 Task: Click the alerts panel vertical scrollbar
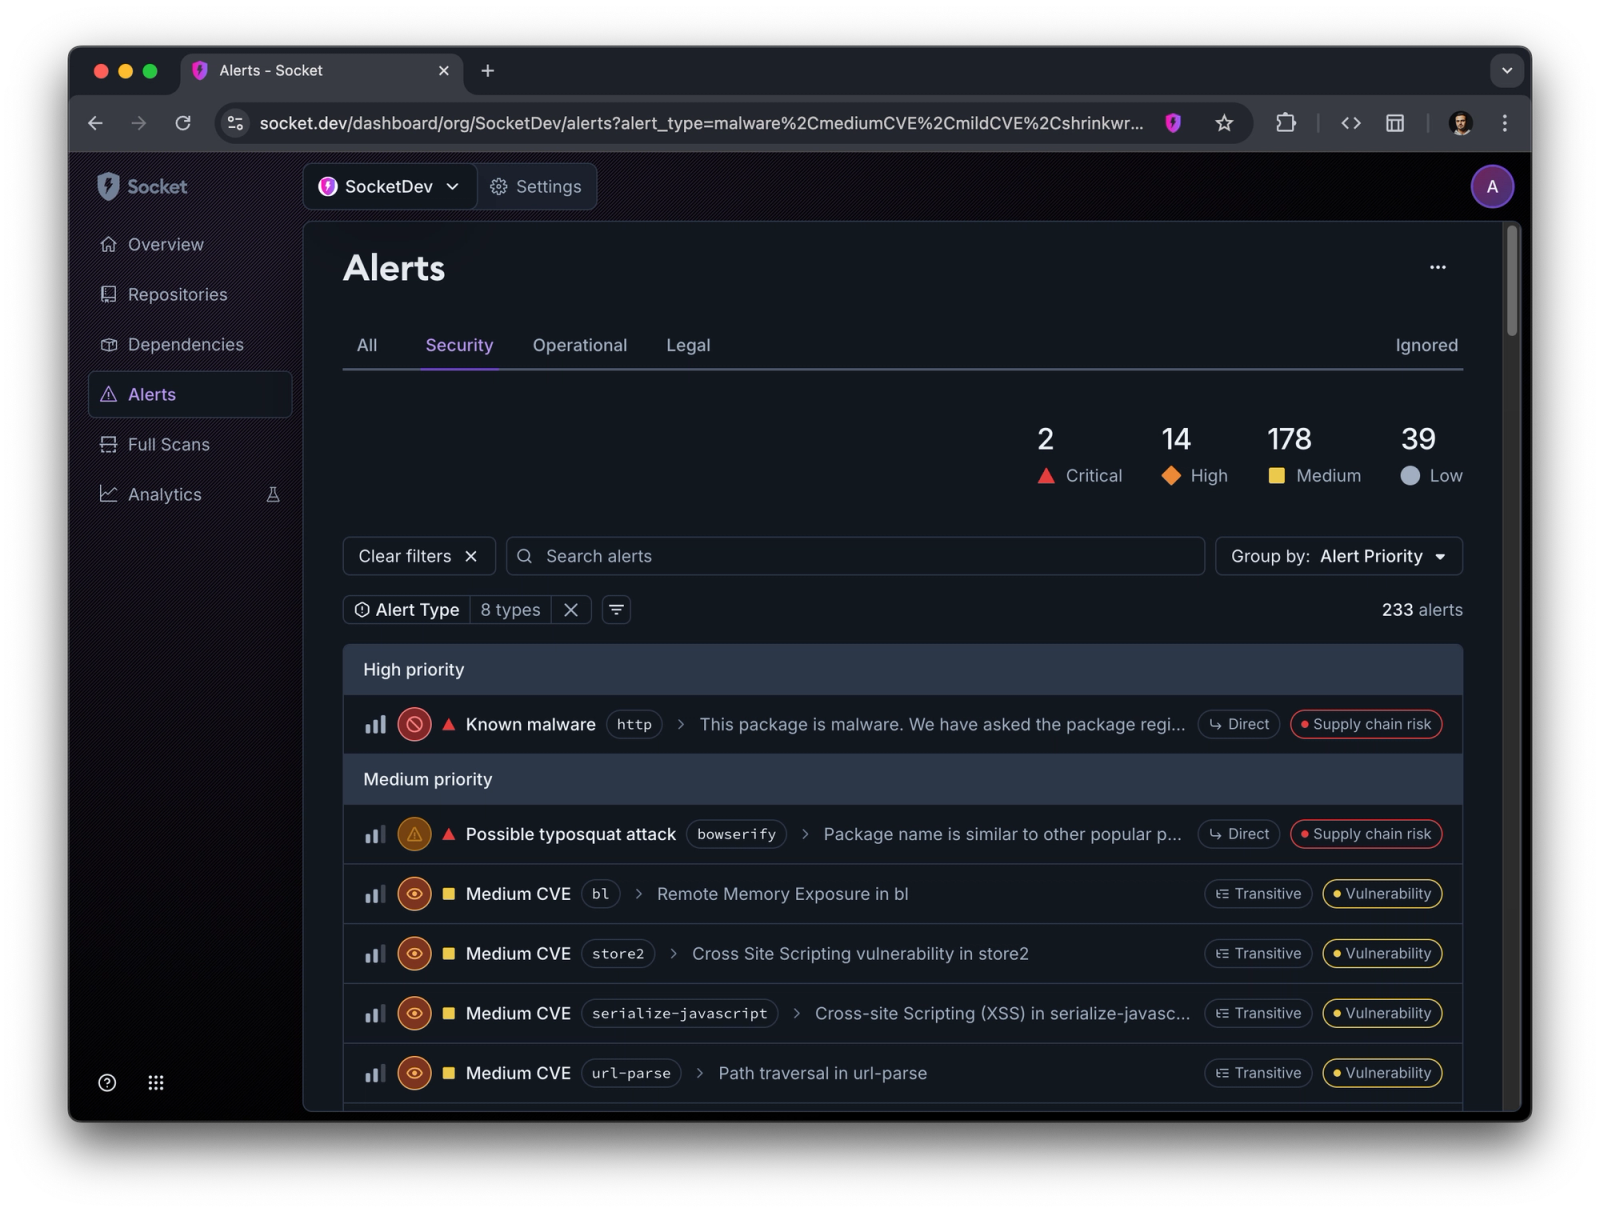1512,281
